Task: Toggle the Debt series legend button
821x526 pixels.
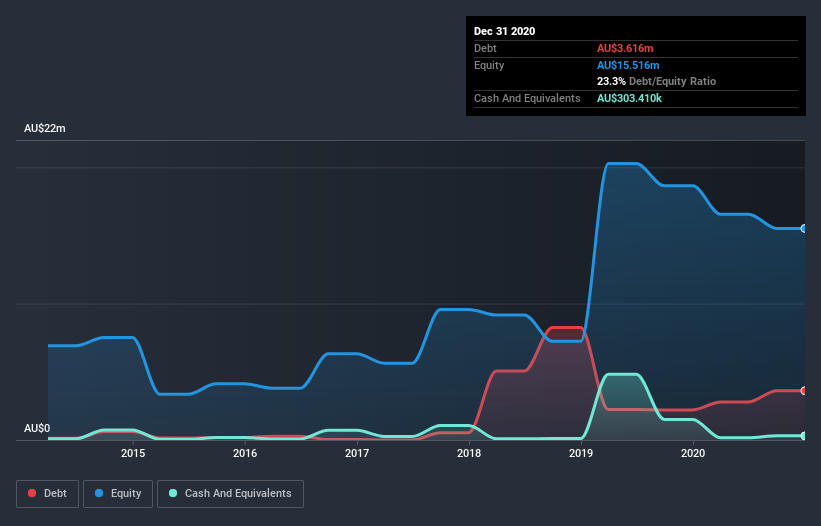Action: coord(47,494)
